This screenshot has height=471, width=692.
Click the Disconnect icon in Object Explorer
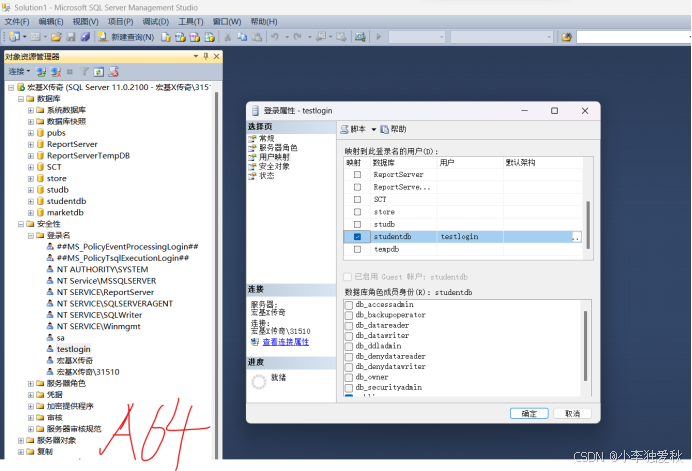click(x=56, y=72)
